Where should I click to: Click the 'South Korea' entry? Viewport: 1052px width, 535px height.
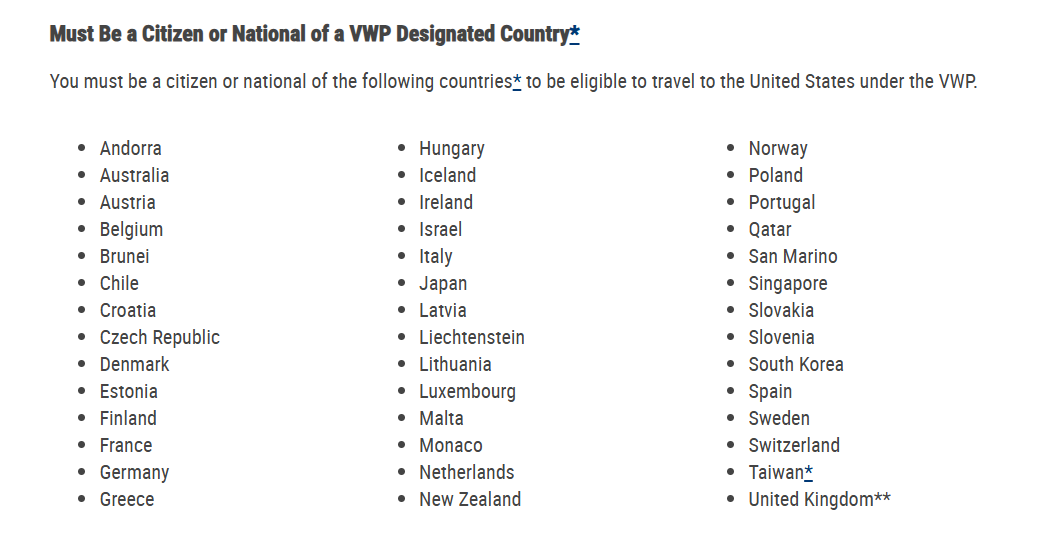(796, 364)
